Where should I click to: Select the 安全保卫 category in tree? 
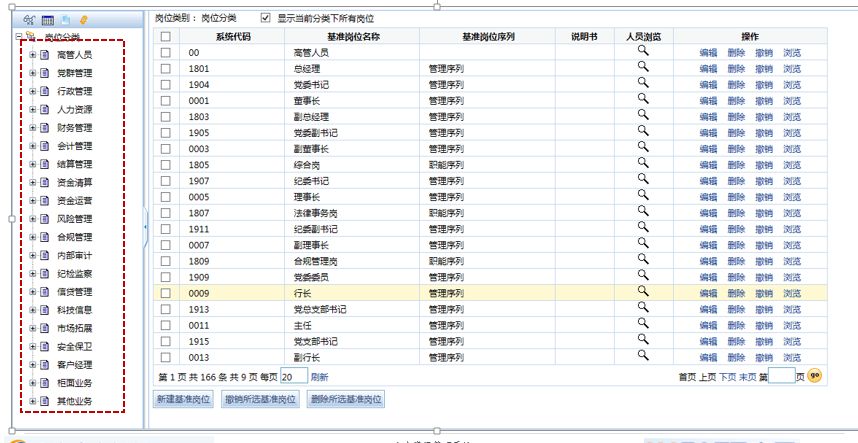pos(74,347)
